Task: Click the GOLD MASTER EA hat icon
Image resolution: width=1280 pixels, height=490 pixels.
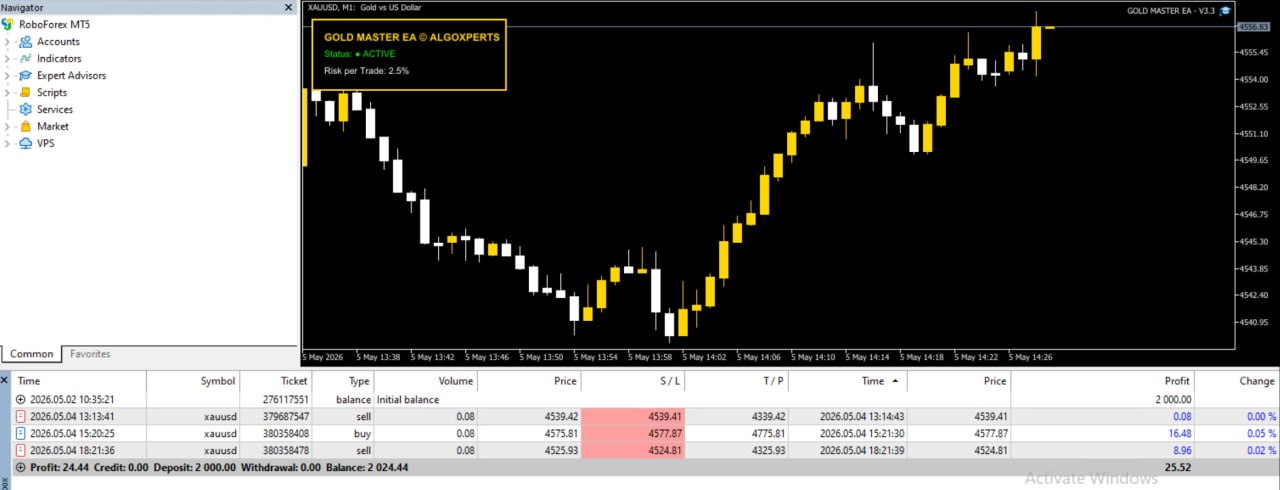Action: pyautogui.click(x=1224, y=11)
